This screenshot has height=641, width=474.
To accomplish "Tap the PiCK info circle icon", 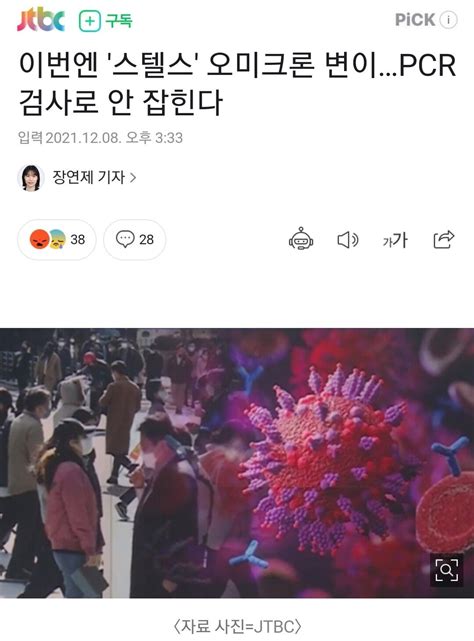I will (448, 20).
